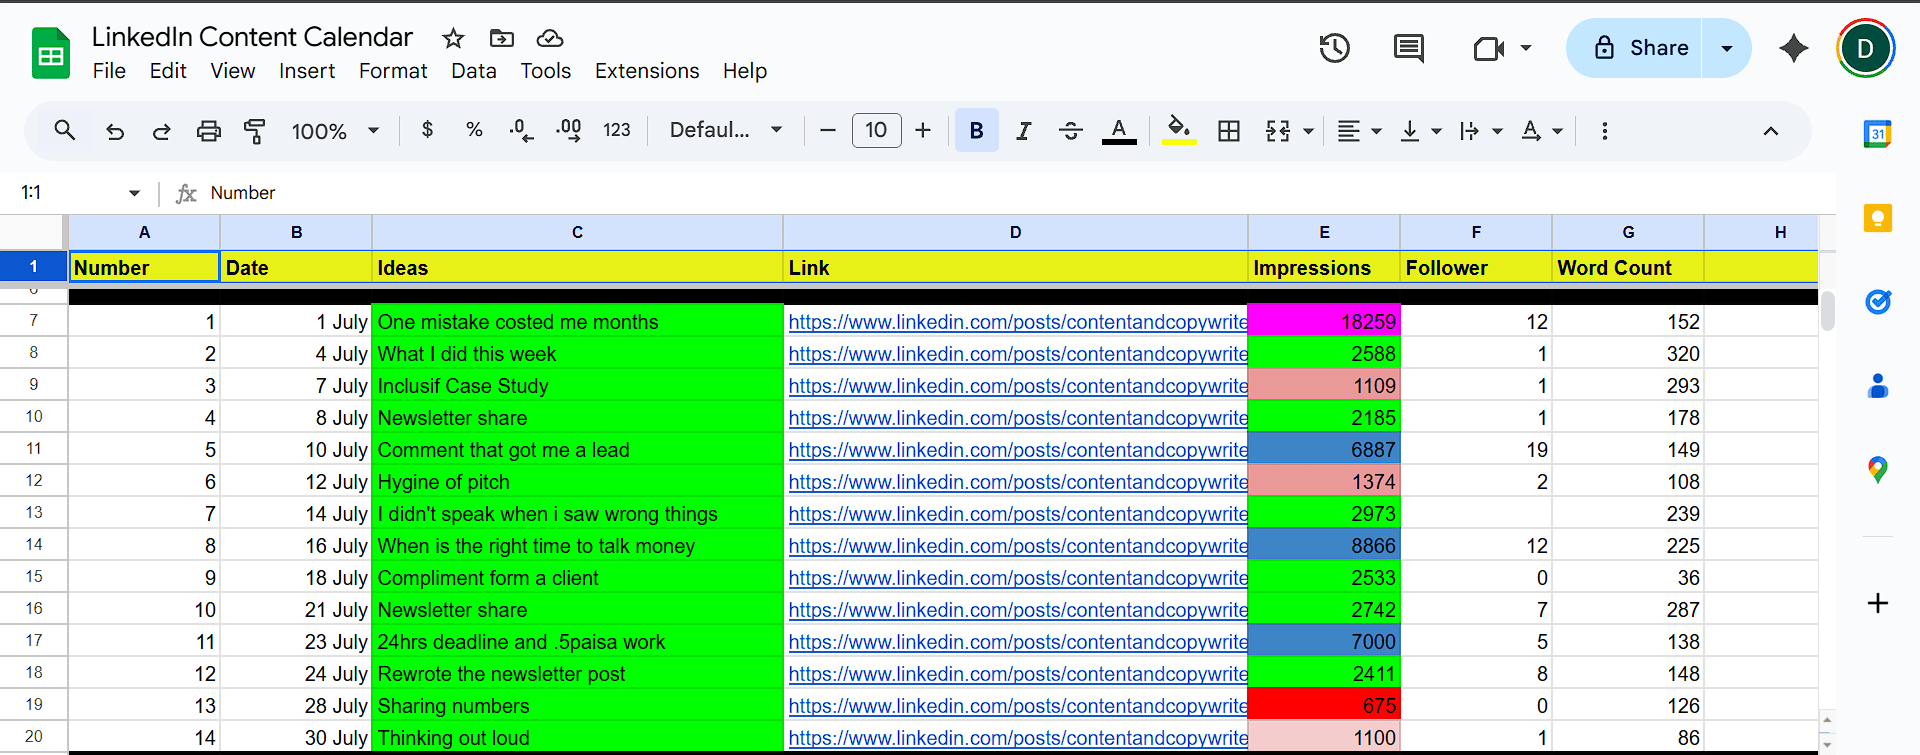Open text wrapping dropdown
1920x755 pixels.
point(1481,131)
